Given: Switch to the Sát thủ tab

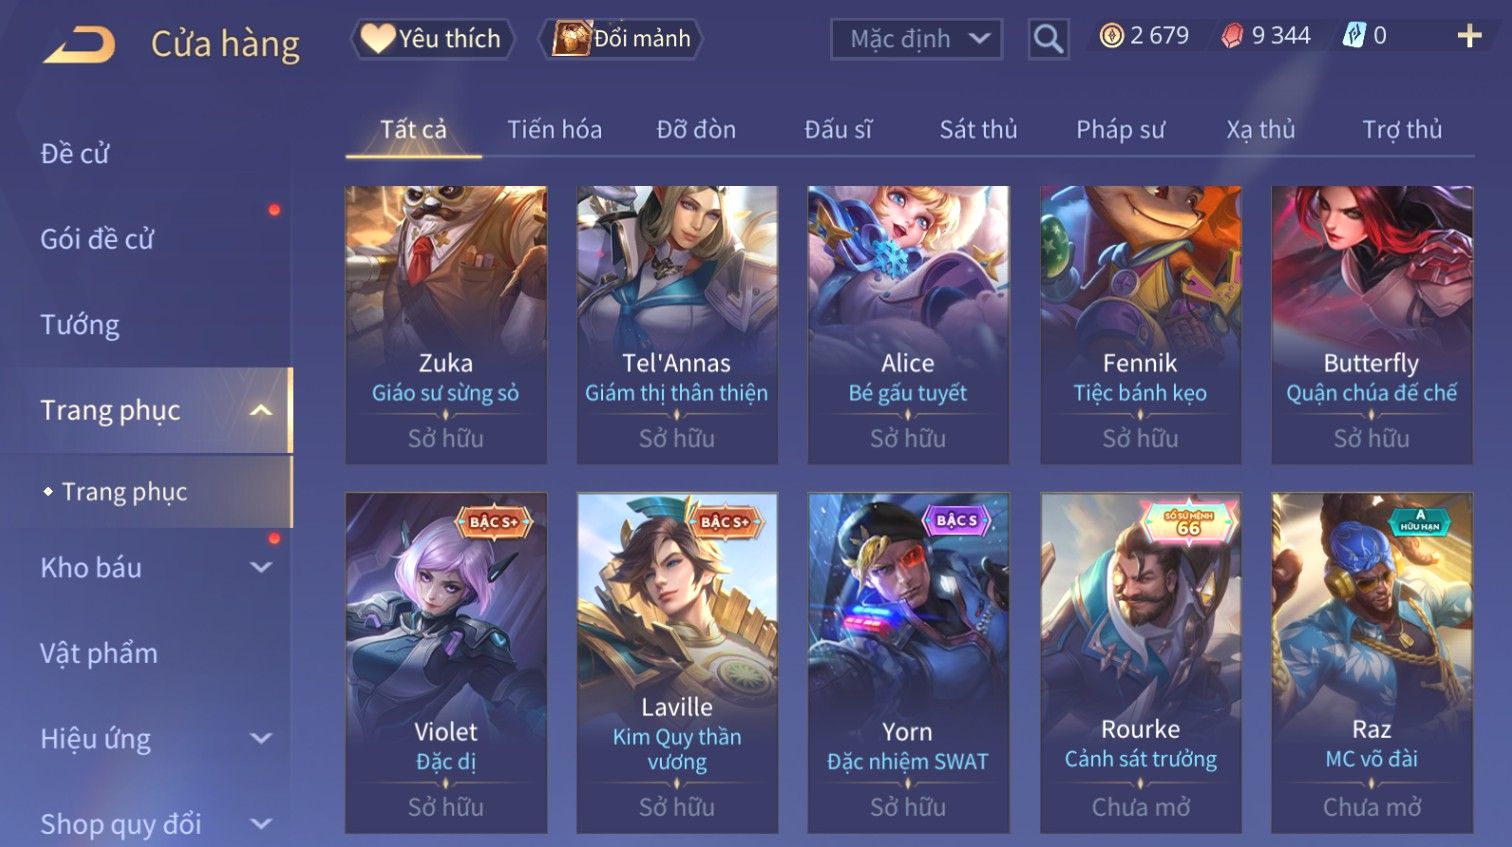Looking at the screenshot, I should coord(978,129).
